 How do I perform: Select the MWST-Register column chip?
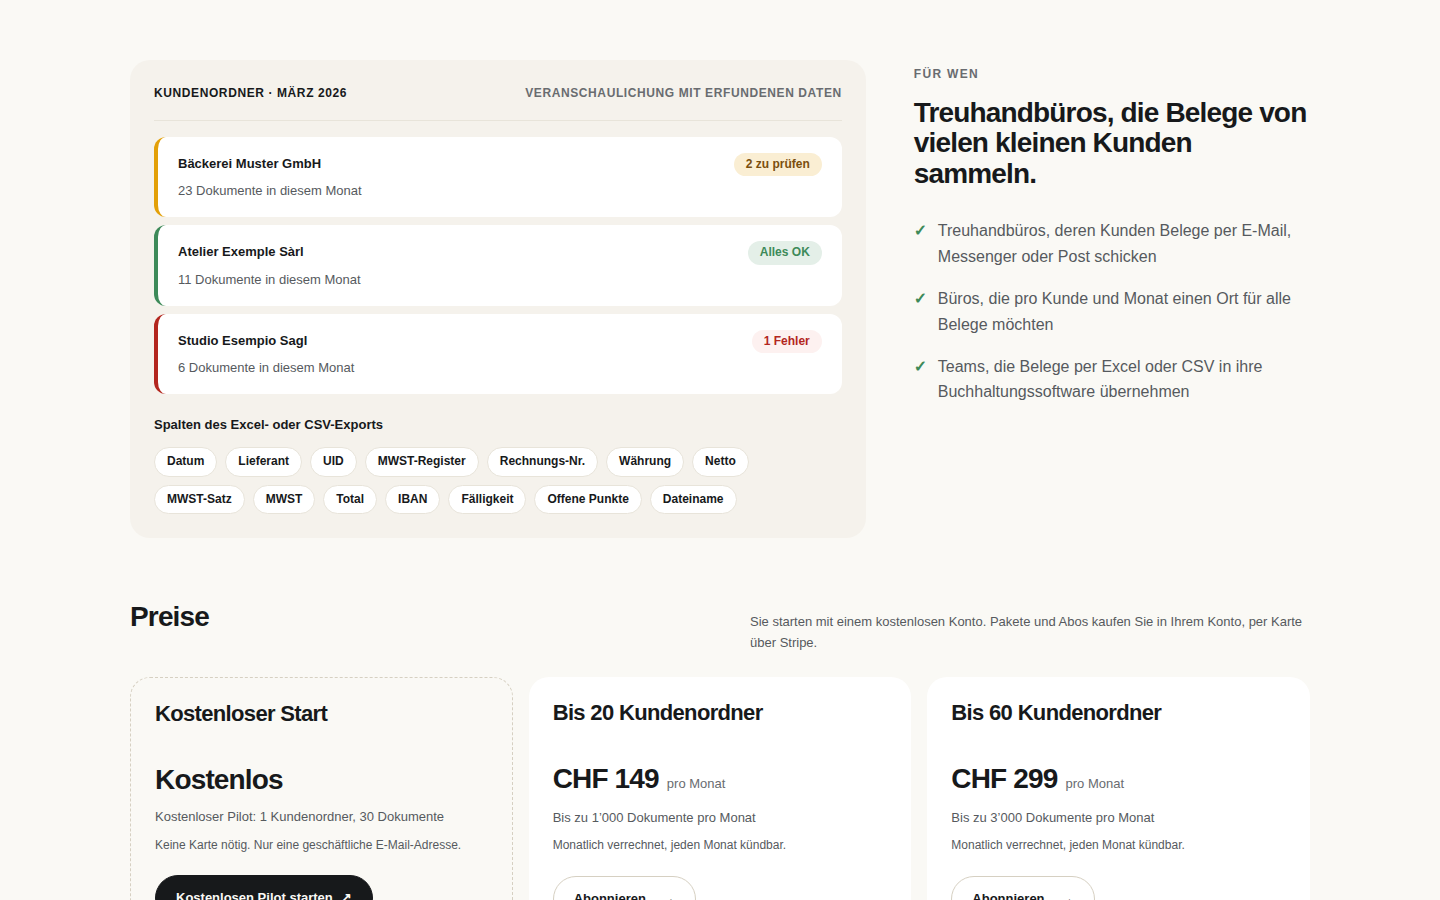(421, 461)
